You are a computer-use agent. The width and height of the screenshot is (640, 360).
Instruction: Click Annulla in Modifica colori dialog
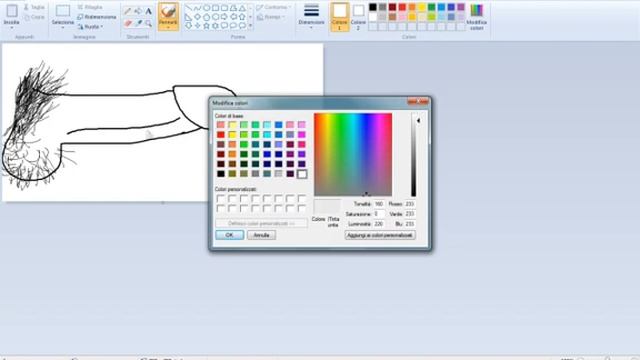coord(261,235)
